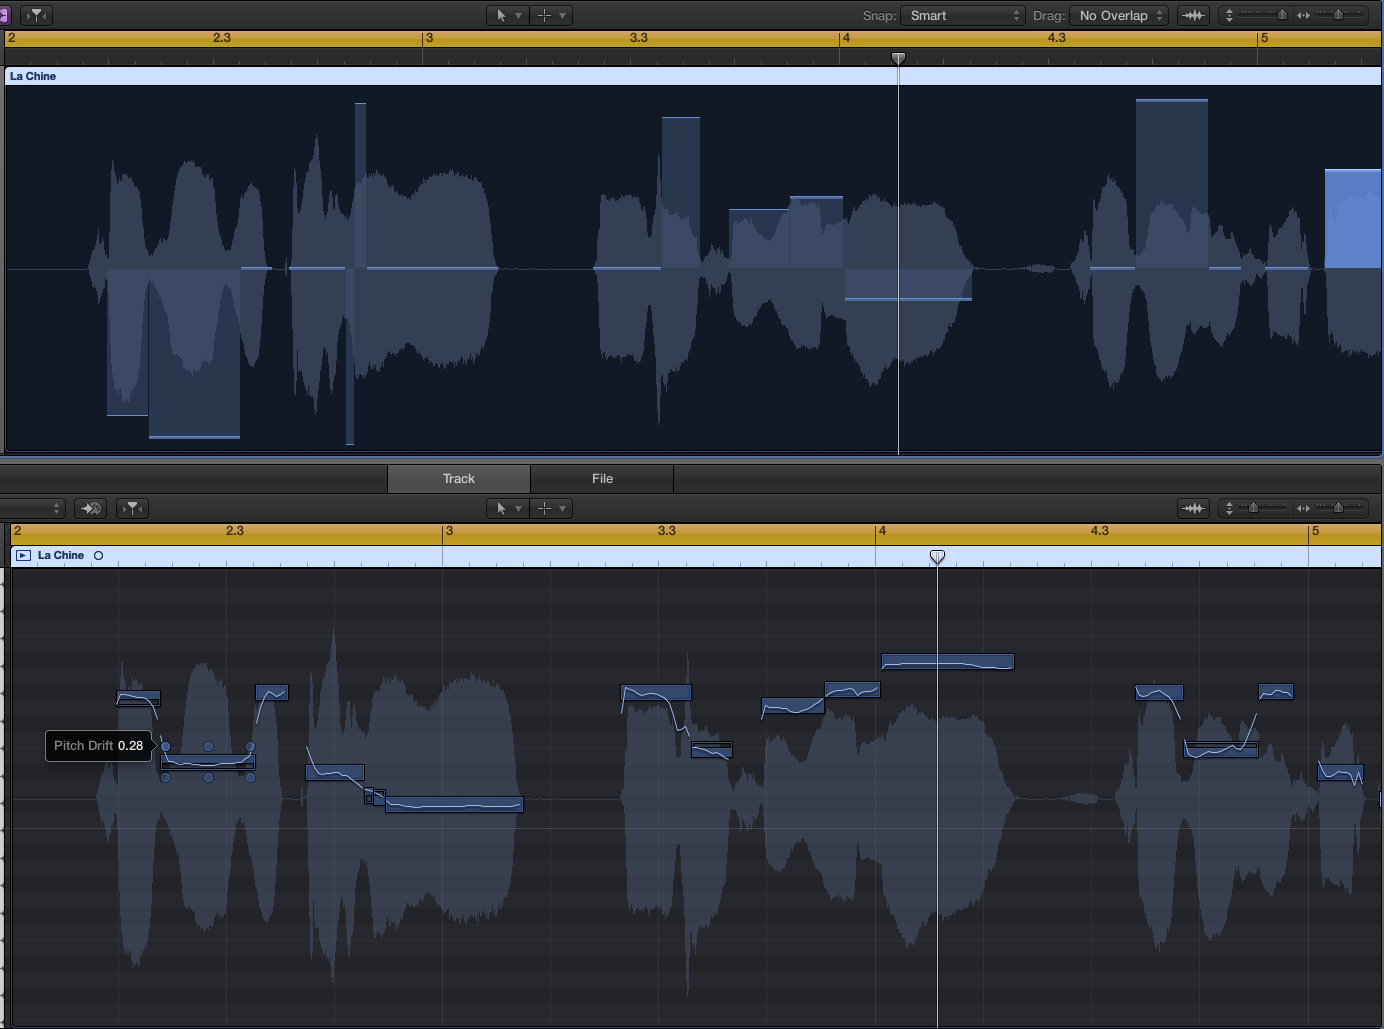
Task: Select the Pointer tool in the editor toolbar
Action: (502, 508)
